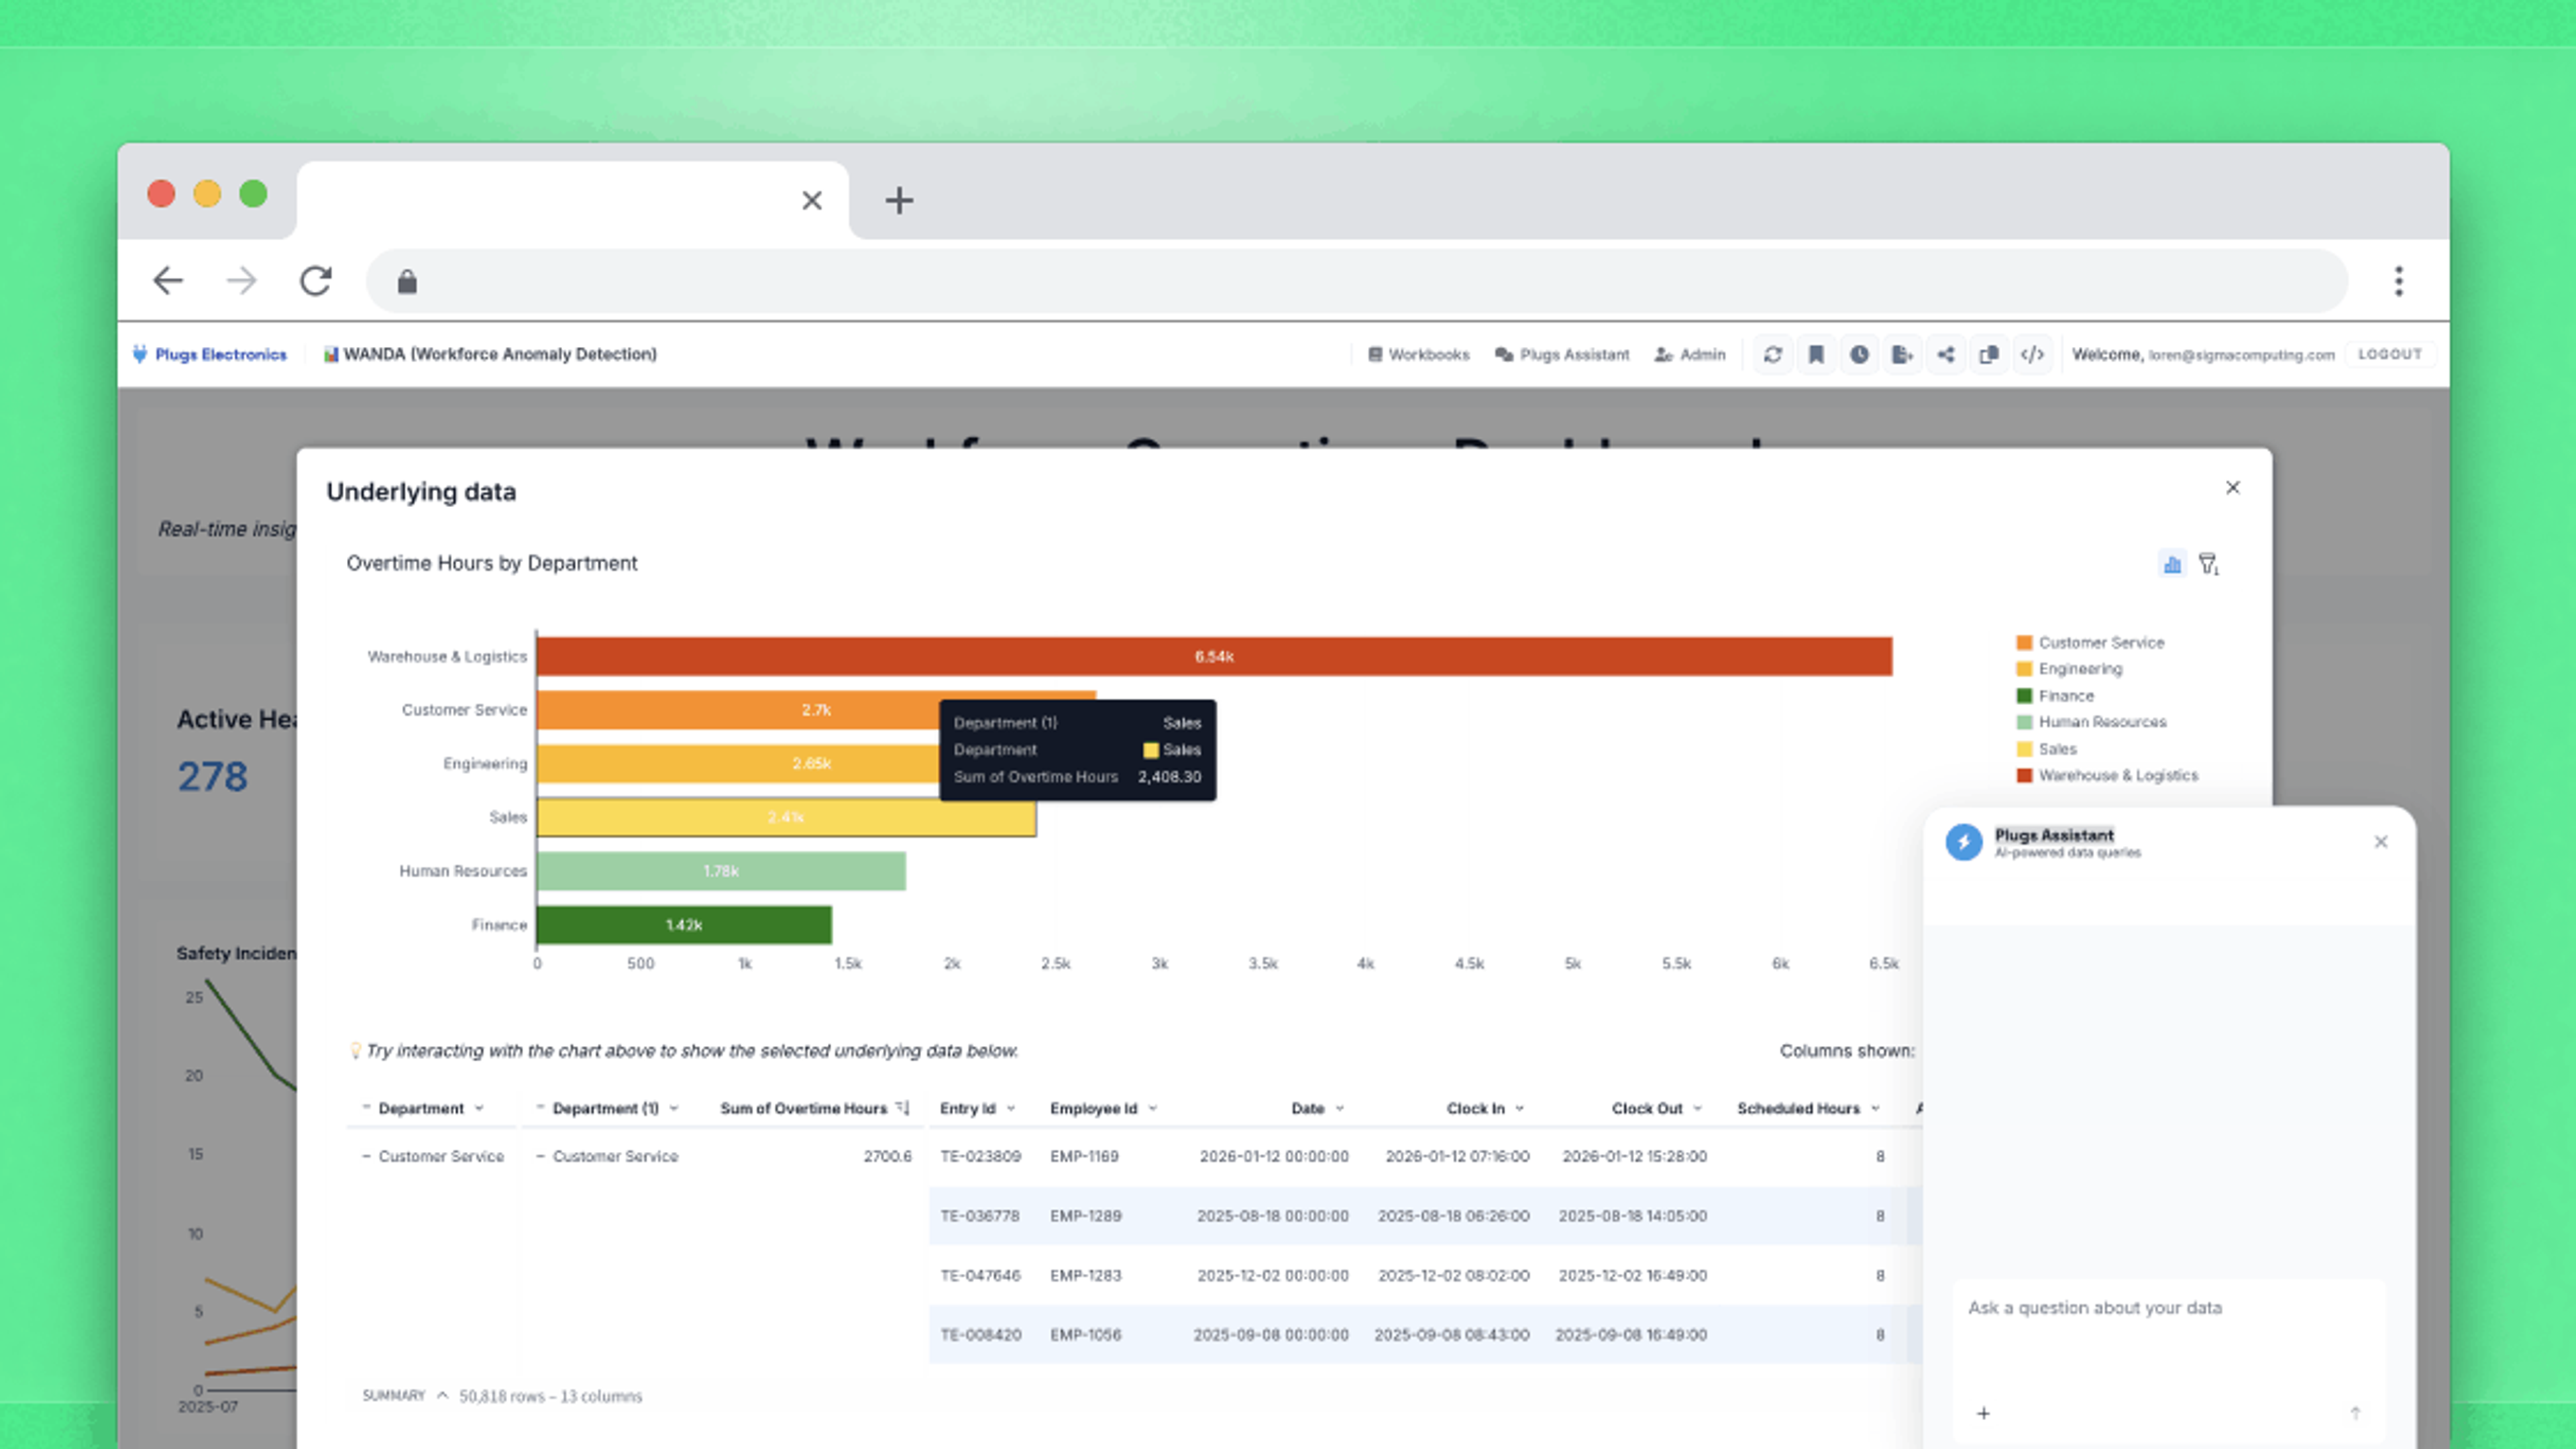The width and height of the screenshot is (2576, 1449).
Task: Click the Plugs Assistant lightning avatar icon
Action: point(1964,842)
